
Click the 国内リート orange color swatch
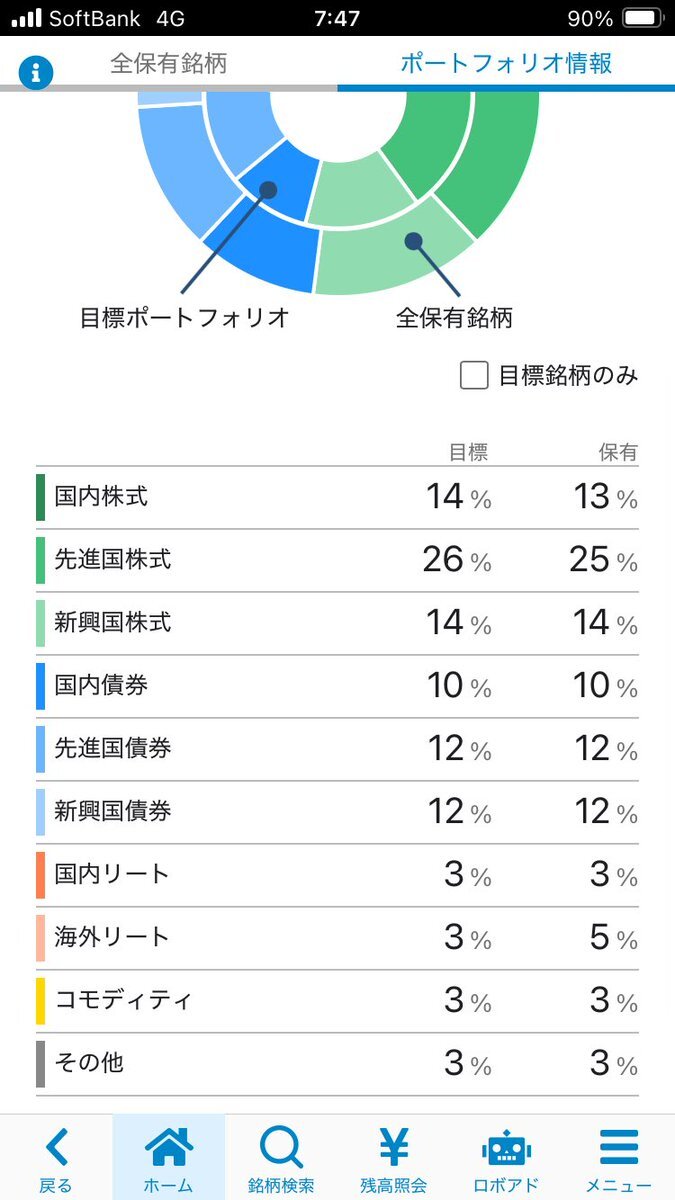[x=40, y=875]
